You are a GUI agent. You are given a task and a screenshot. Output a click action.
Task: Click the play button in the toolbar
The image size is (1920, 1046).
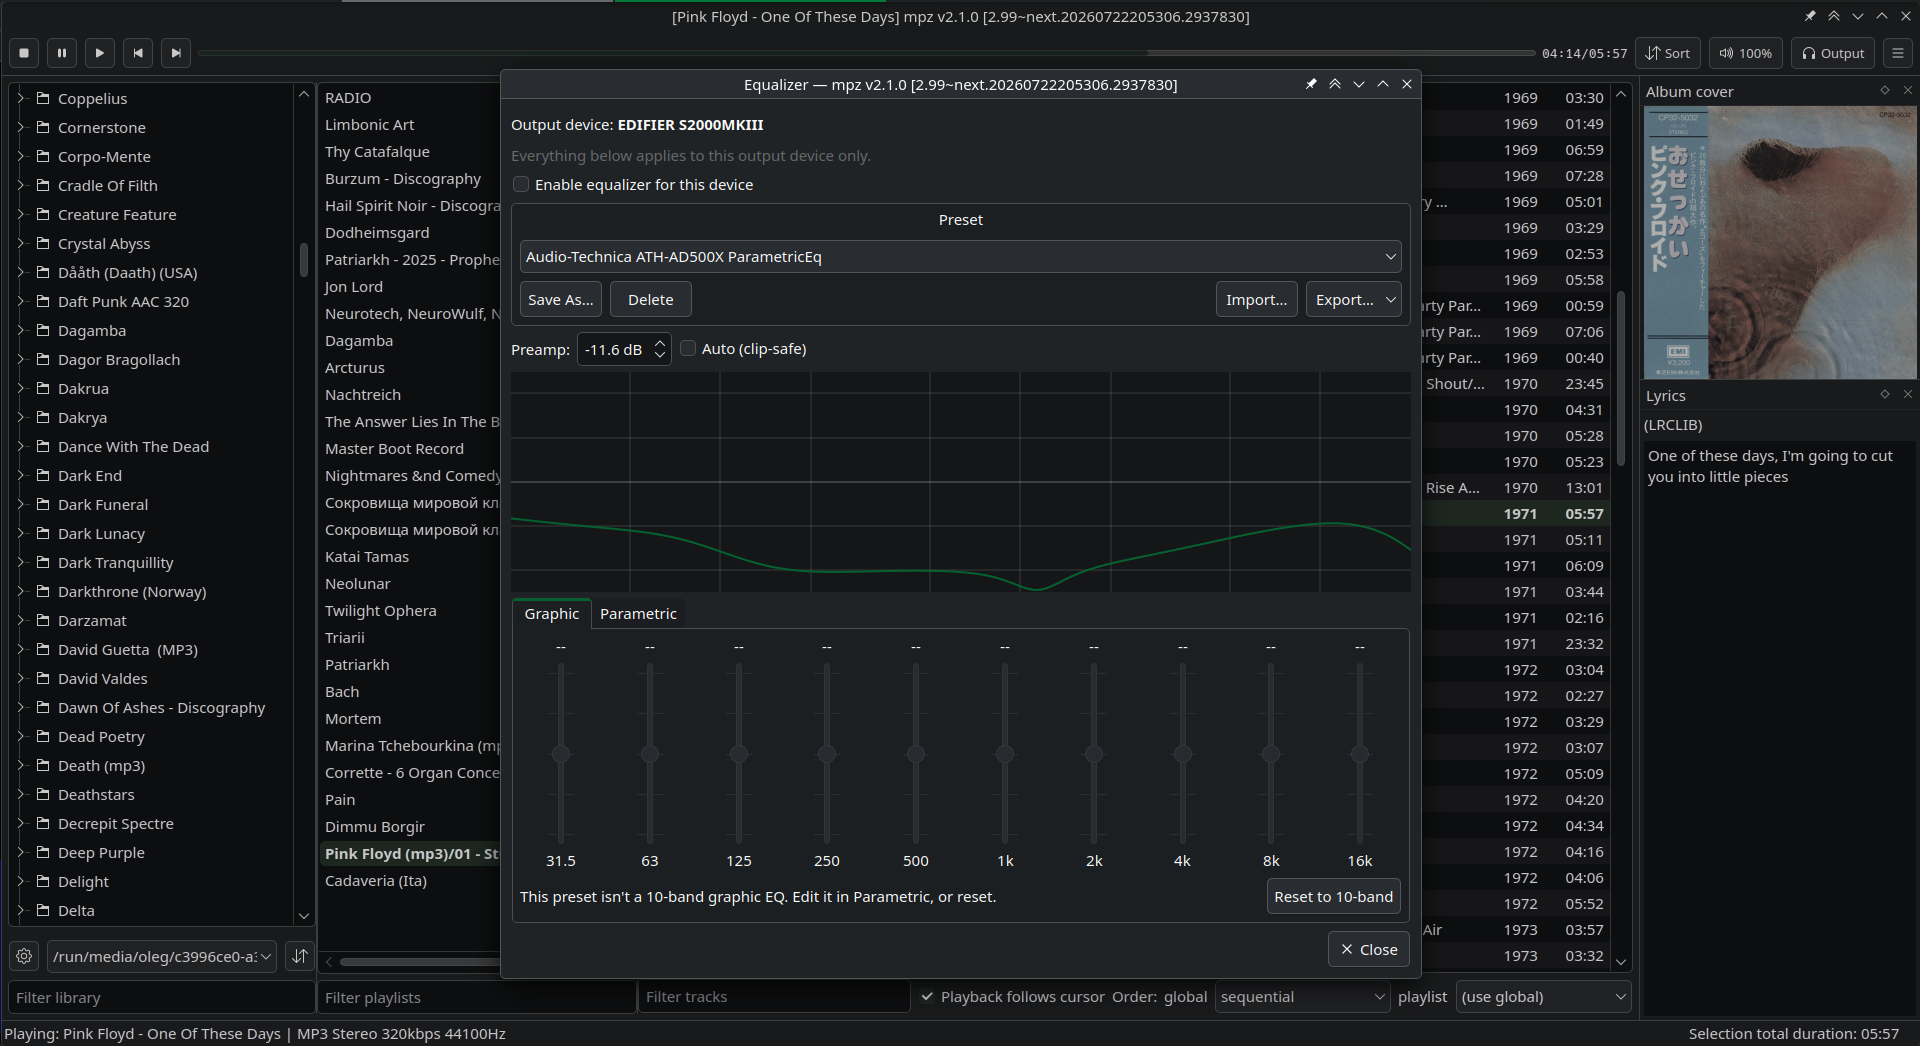click(x=100, y=53)
